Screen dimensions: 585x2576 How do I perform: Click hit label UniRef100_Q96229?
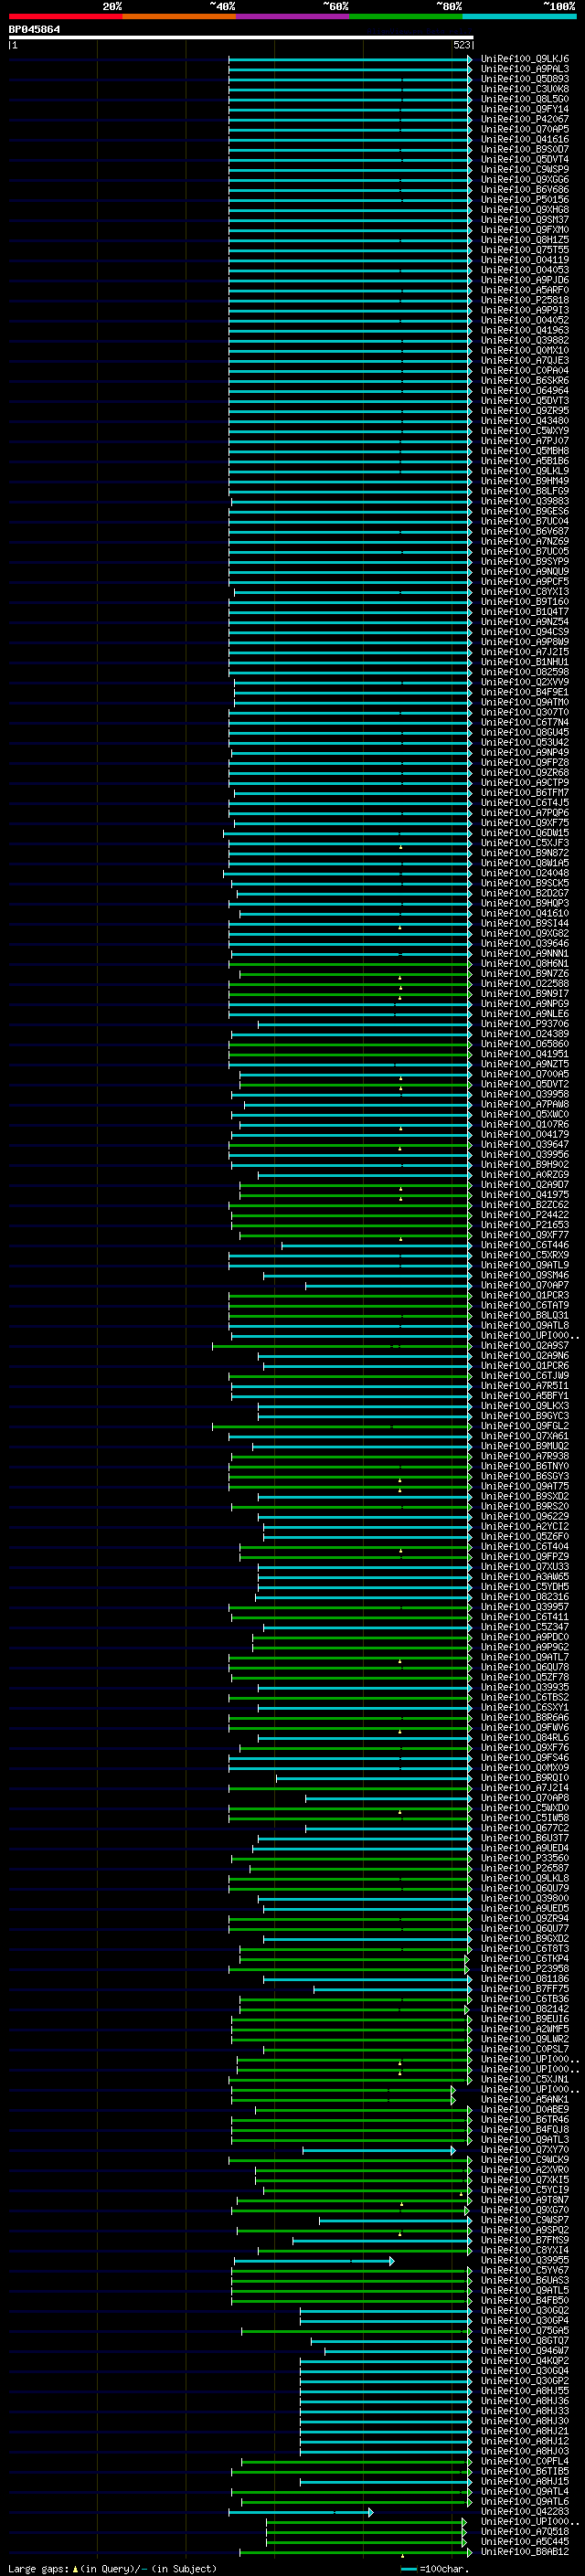point(524,1516)
